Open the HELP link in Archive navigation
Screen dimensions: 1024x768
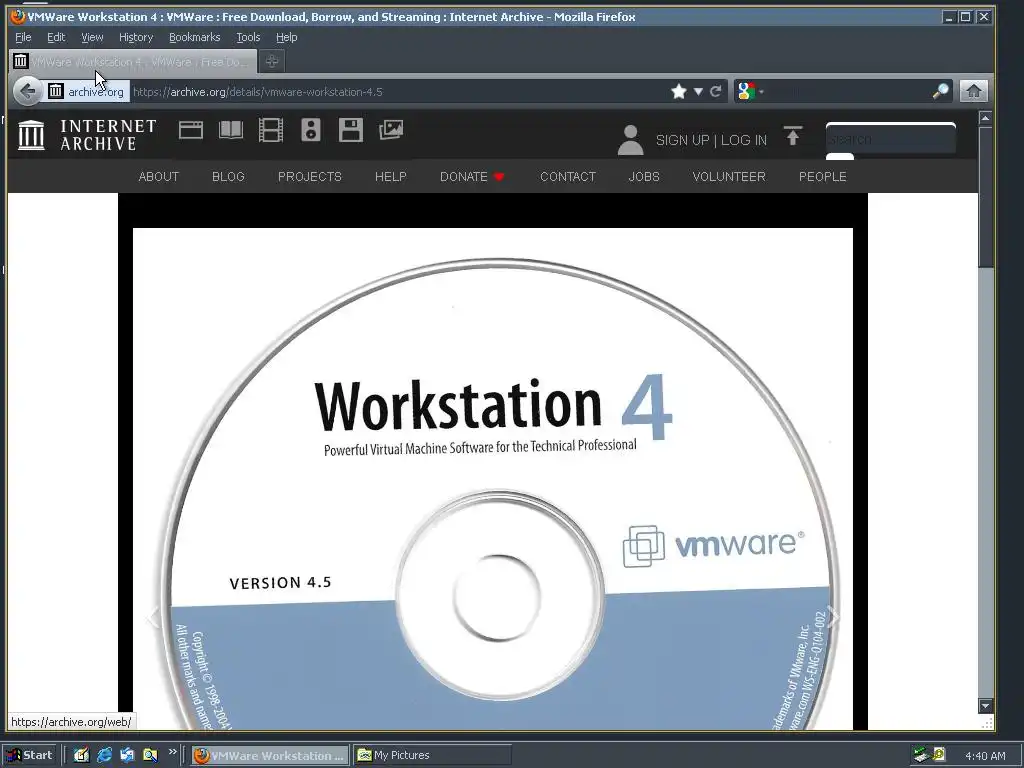pos(391,177)
